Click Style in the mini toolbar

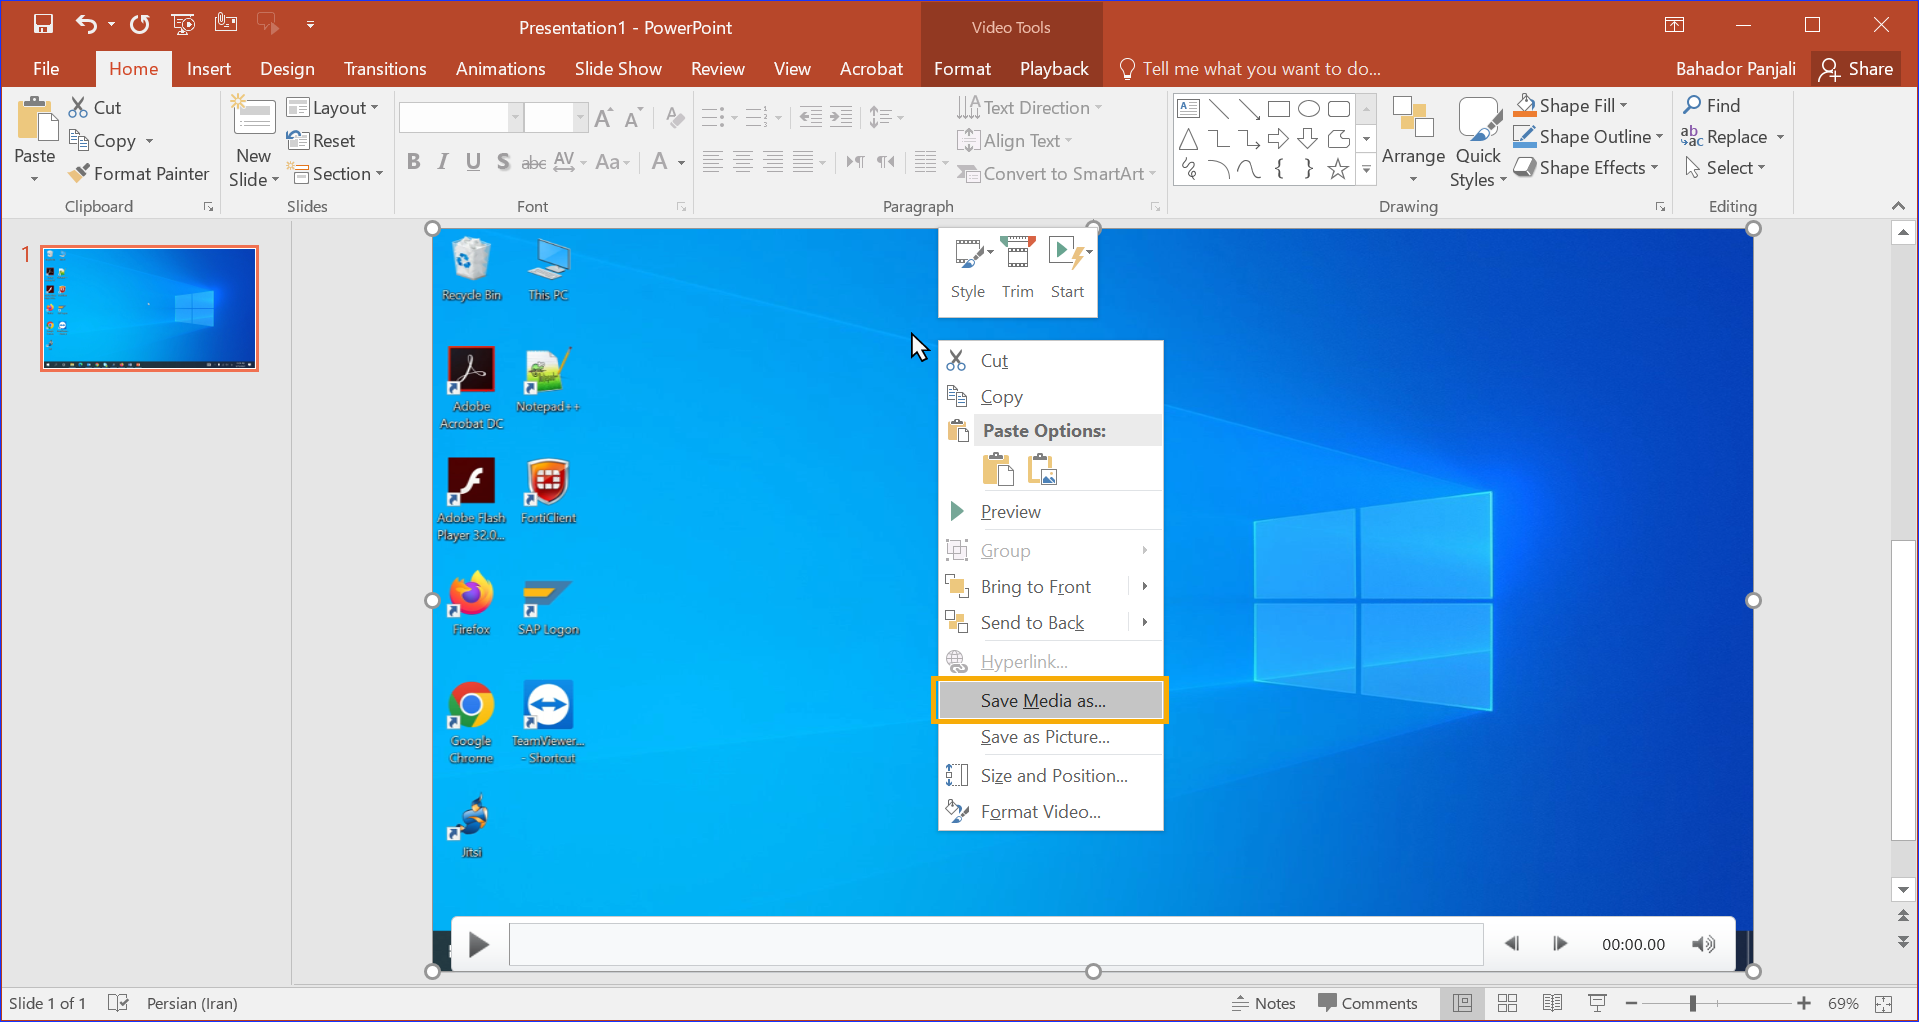[969, 268]
